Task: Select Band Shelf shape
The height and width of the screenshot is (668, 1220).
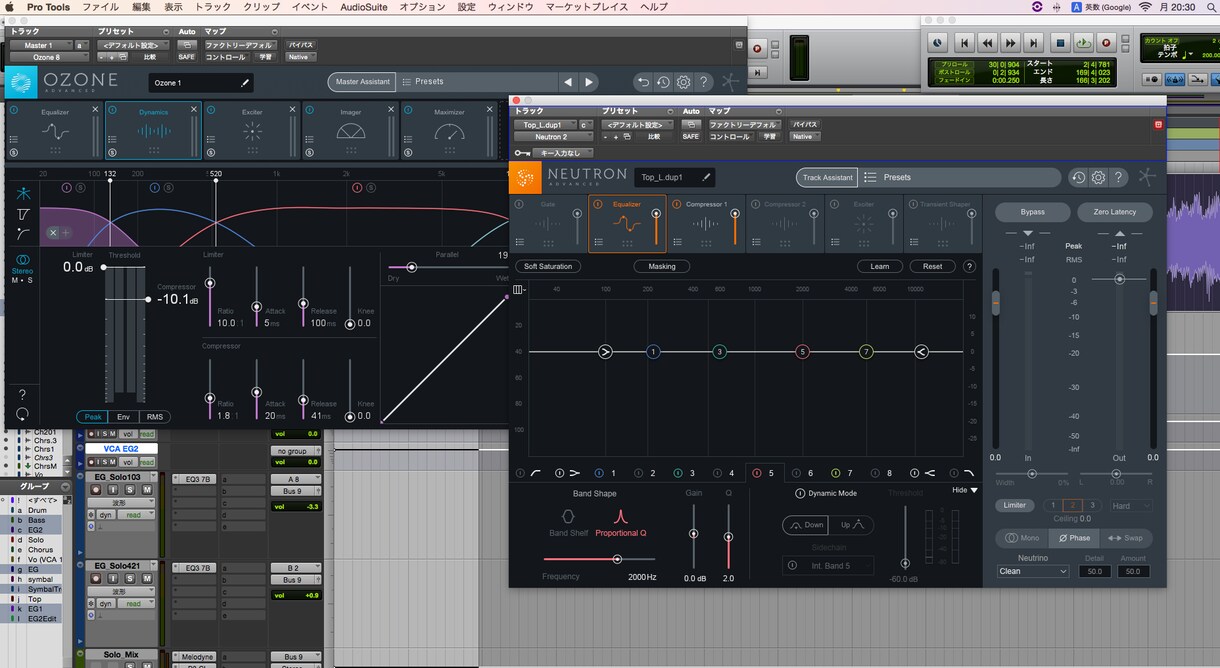Action: [568, 522]
